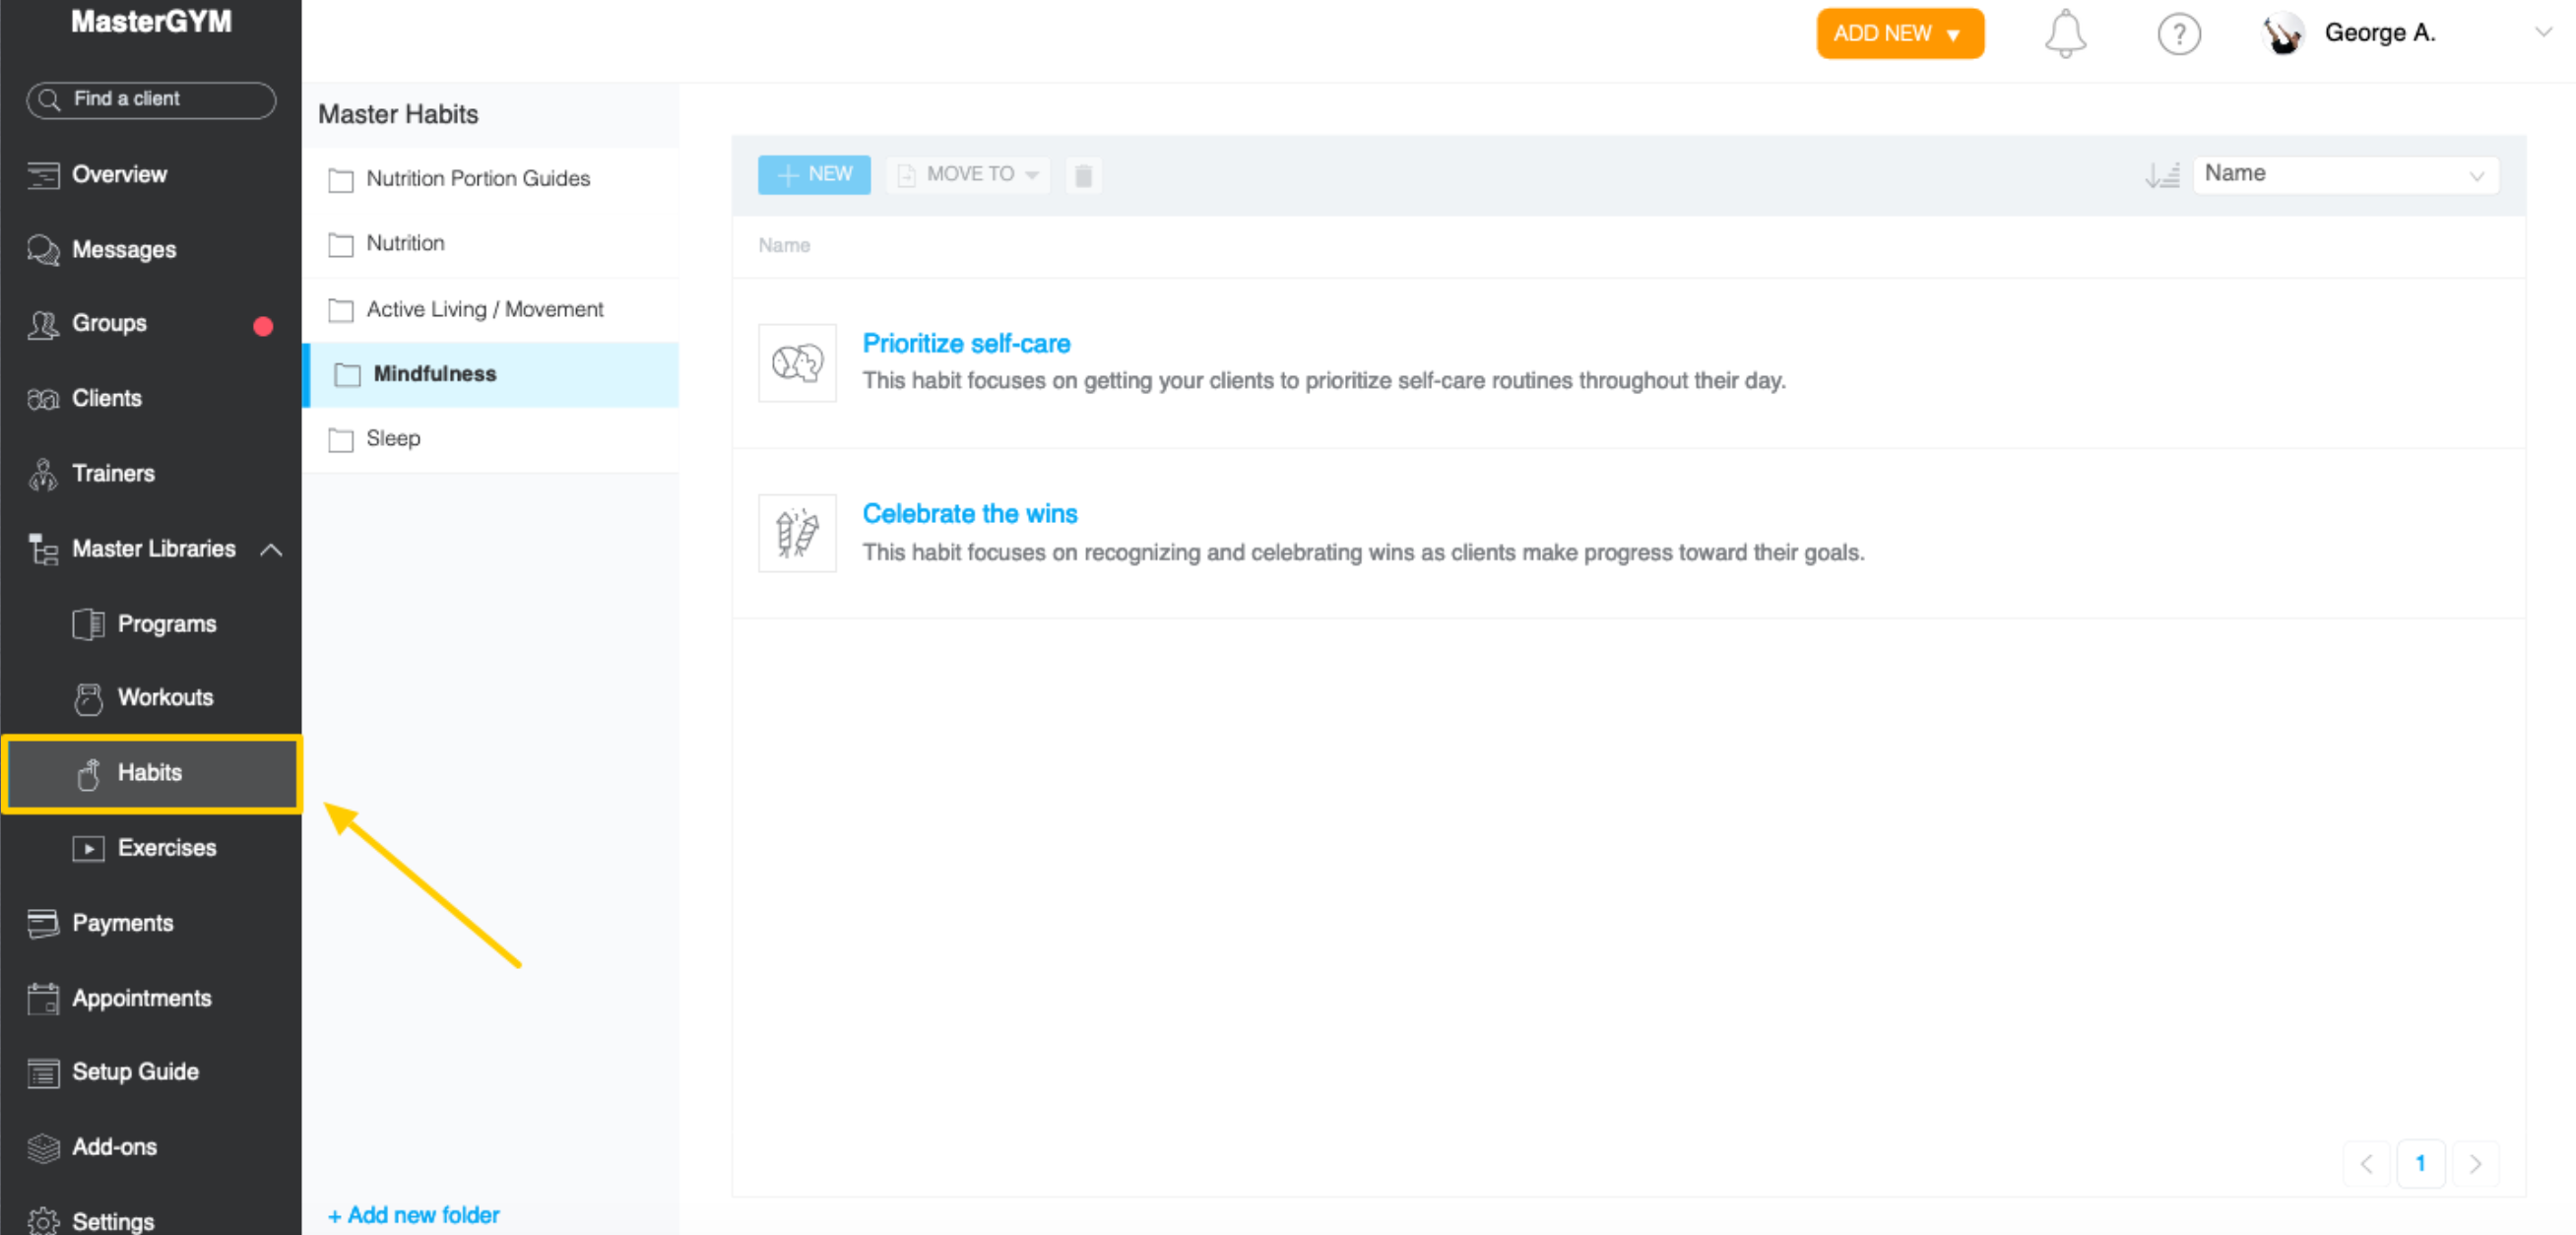Click the Exercises play icon
Viewport: 2576px width, 1235px height.
(x=88, y=848)
